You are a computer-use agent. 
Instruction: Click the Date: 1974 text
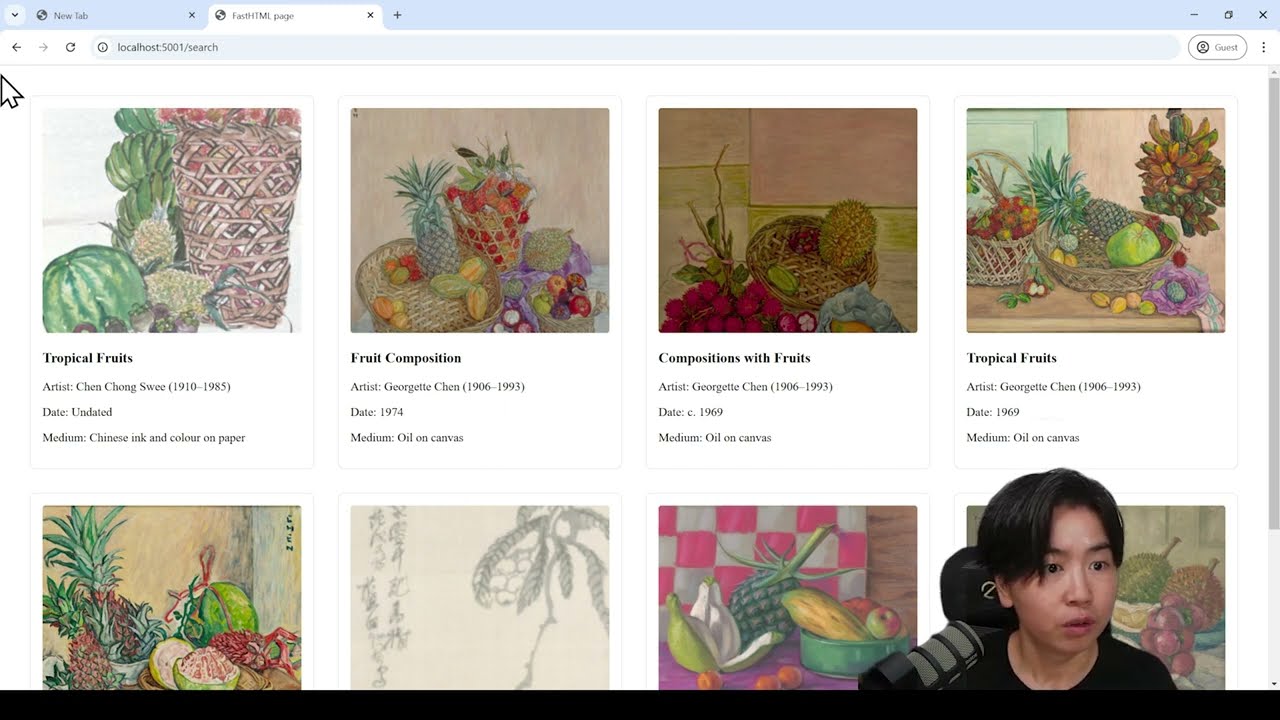(x=377, y=412)
